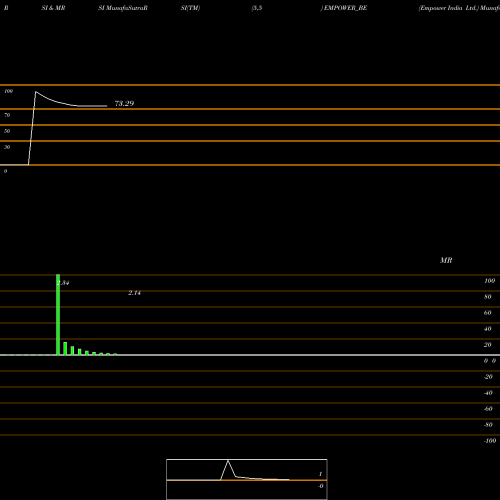Click the 70 level RSI axis label
Screen dimensions: 500x500
[x=7, y=115]
